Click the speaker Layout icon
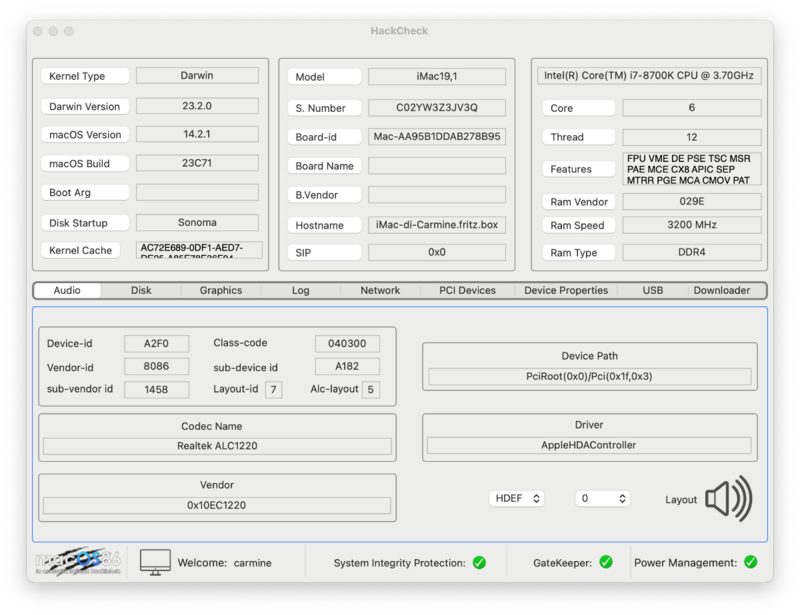Viewport: 800px width, 615px height. click(x=728, y=498)
